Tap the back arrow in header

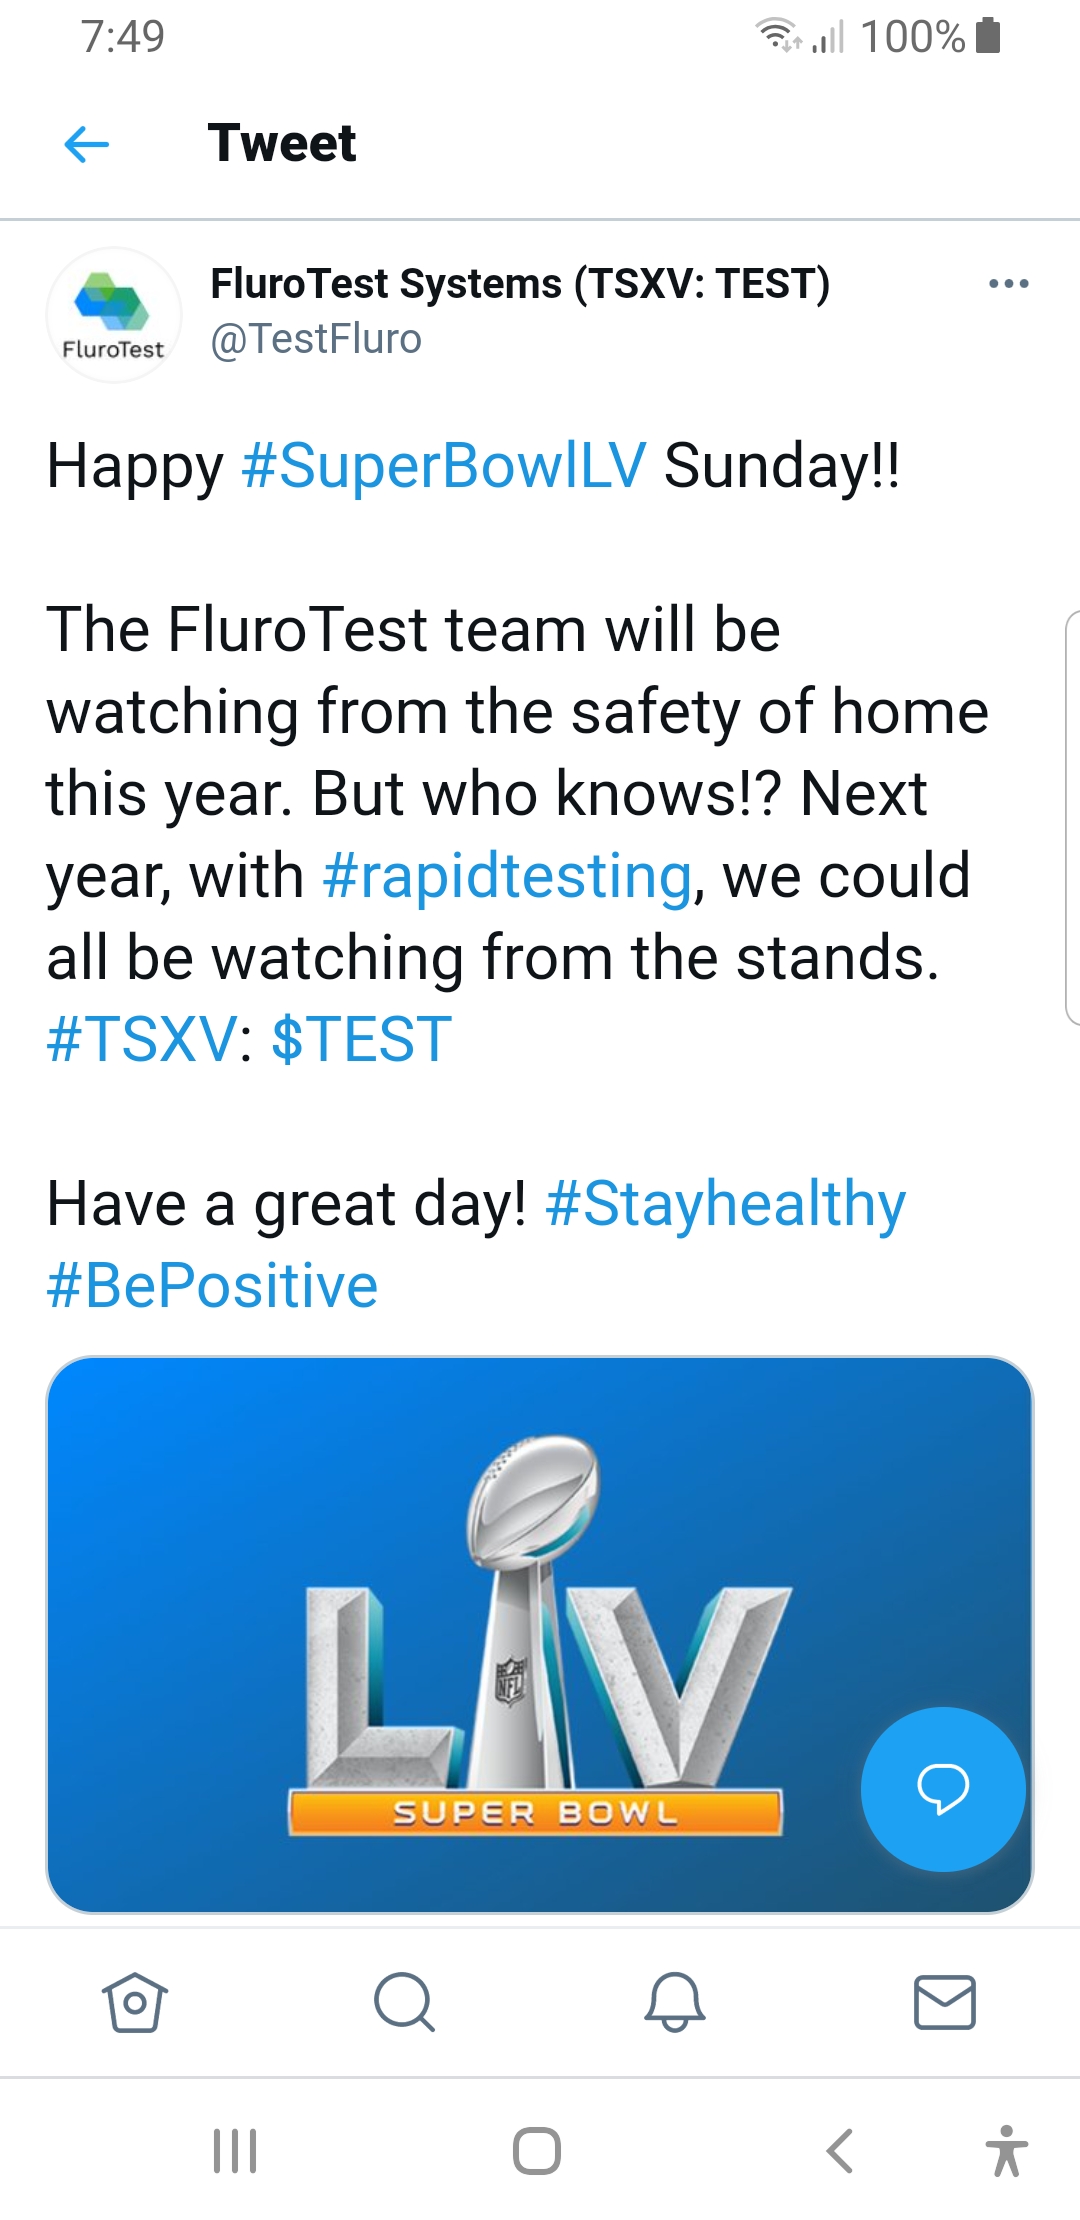[86, 144]
